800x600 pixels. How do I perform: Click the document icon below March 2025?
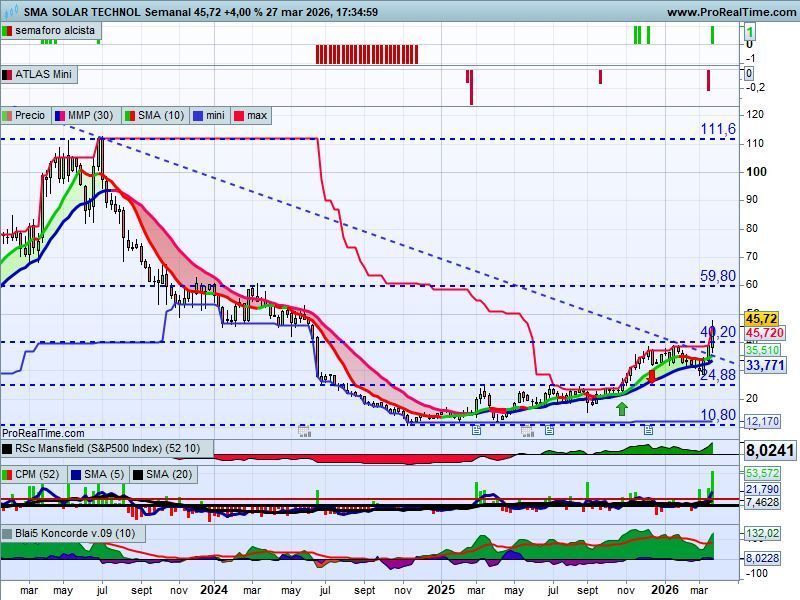coord(476,430)
